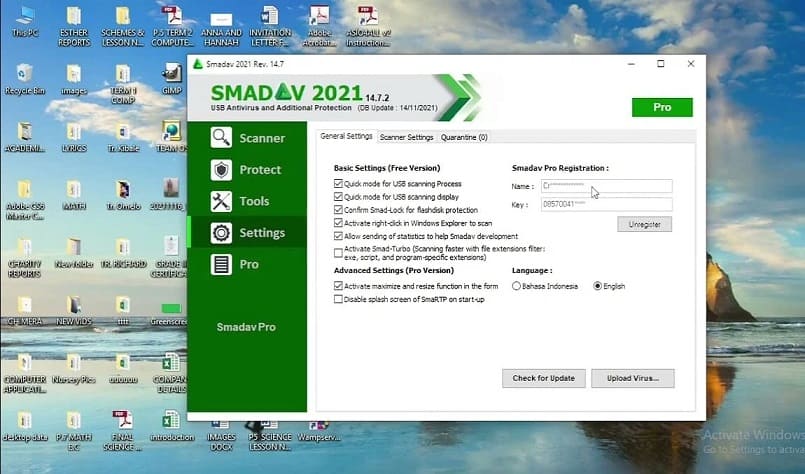
Task: Click into the registration Key field
Action: pyautogui.click(x=606, y=204)
